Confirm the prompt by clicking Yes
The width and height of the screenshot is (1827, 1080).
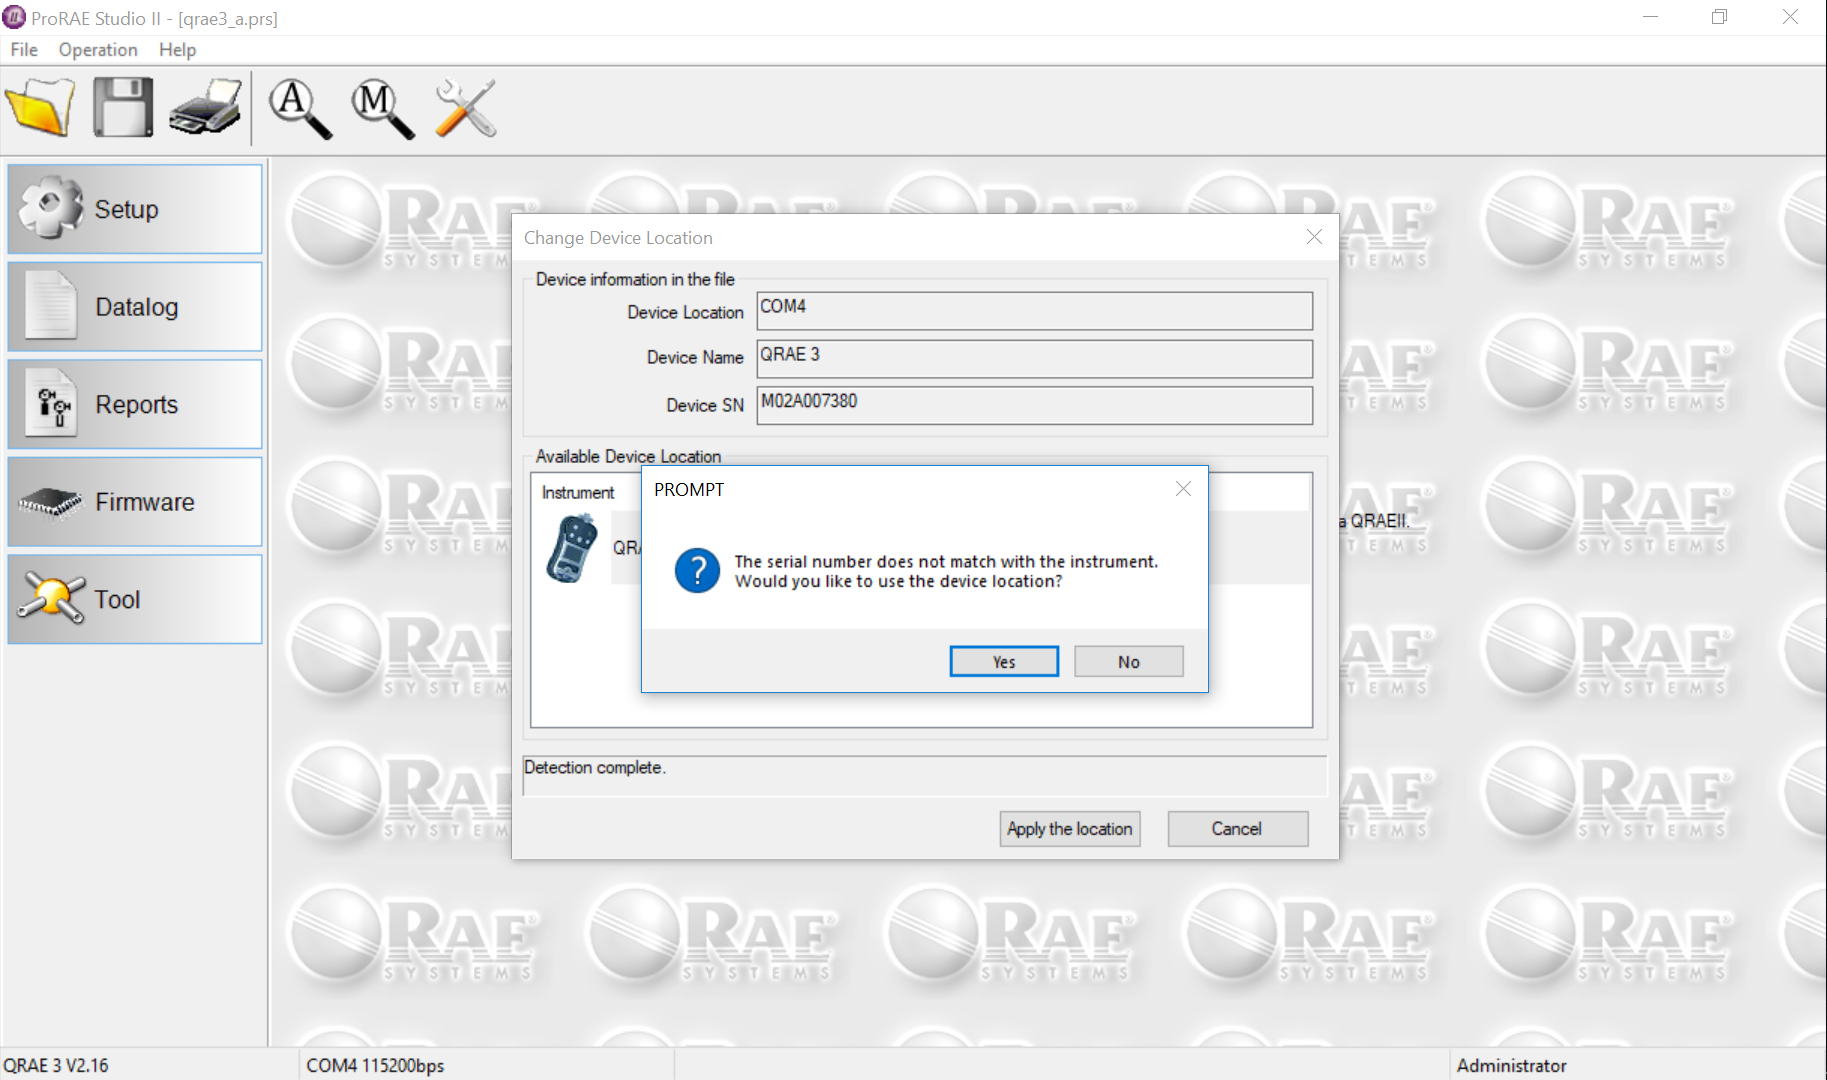click(x=1004, y=662)
